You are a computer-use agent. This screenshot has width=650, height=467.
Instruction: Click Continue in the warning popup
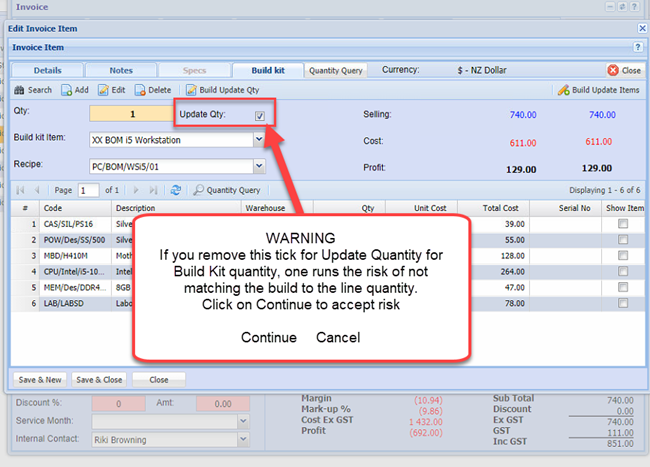click(268, 338)
